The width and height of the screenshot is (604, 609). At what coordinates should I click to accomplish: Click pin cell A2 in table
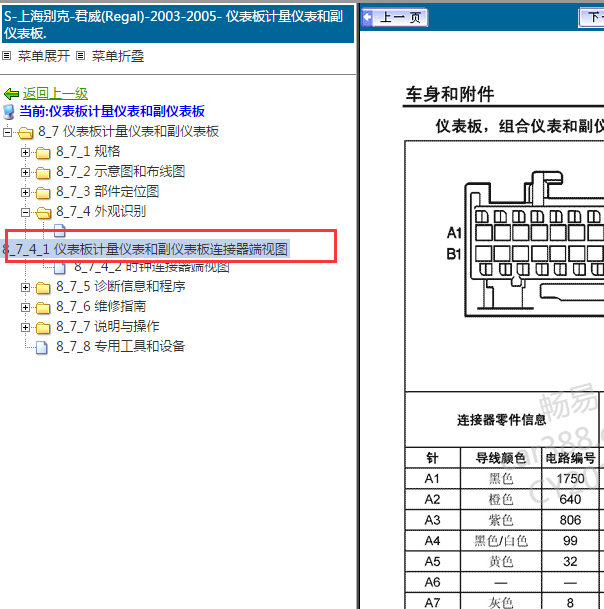click(432, 499)
